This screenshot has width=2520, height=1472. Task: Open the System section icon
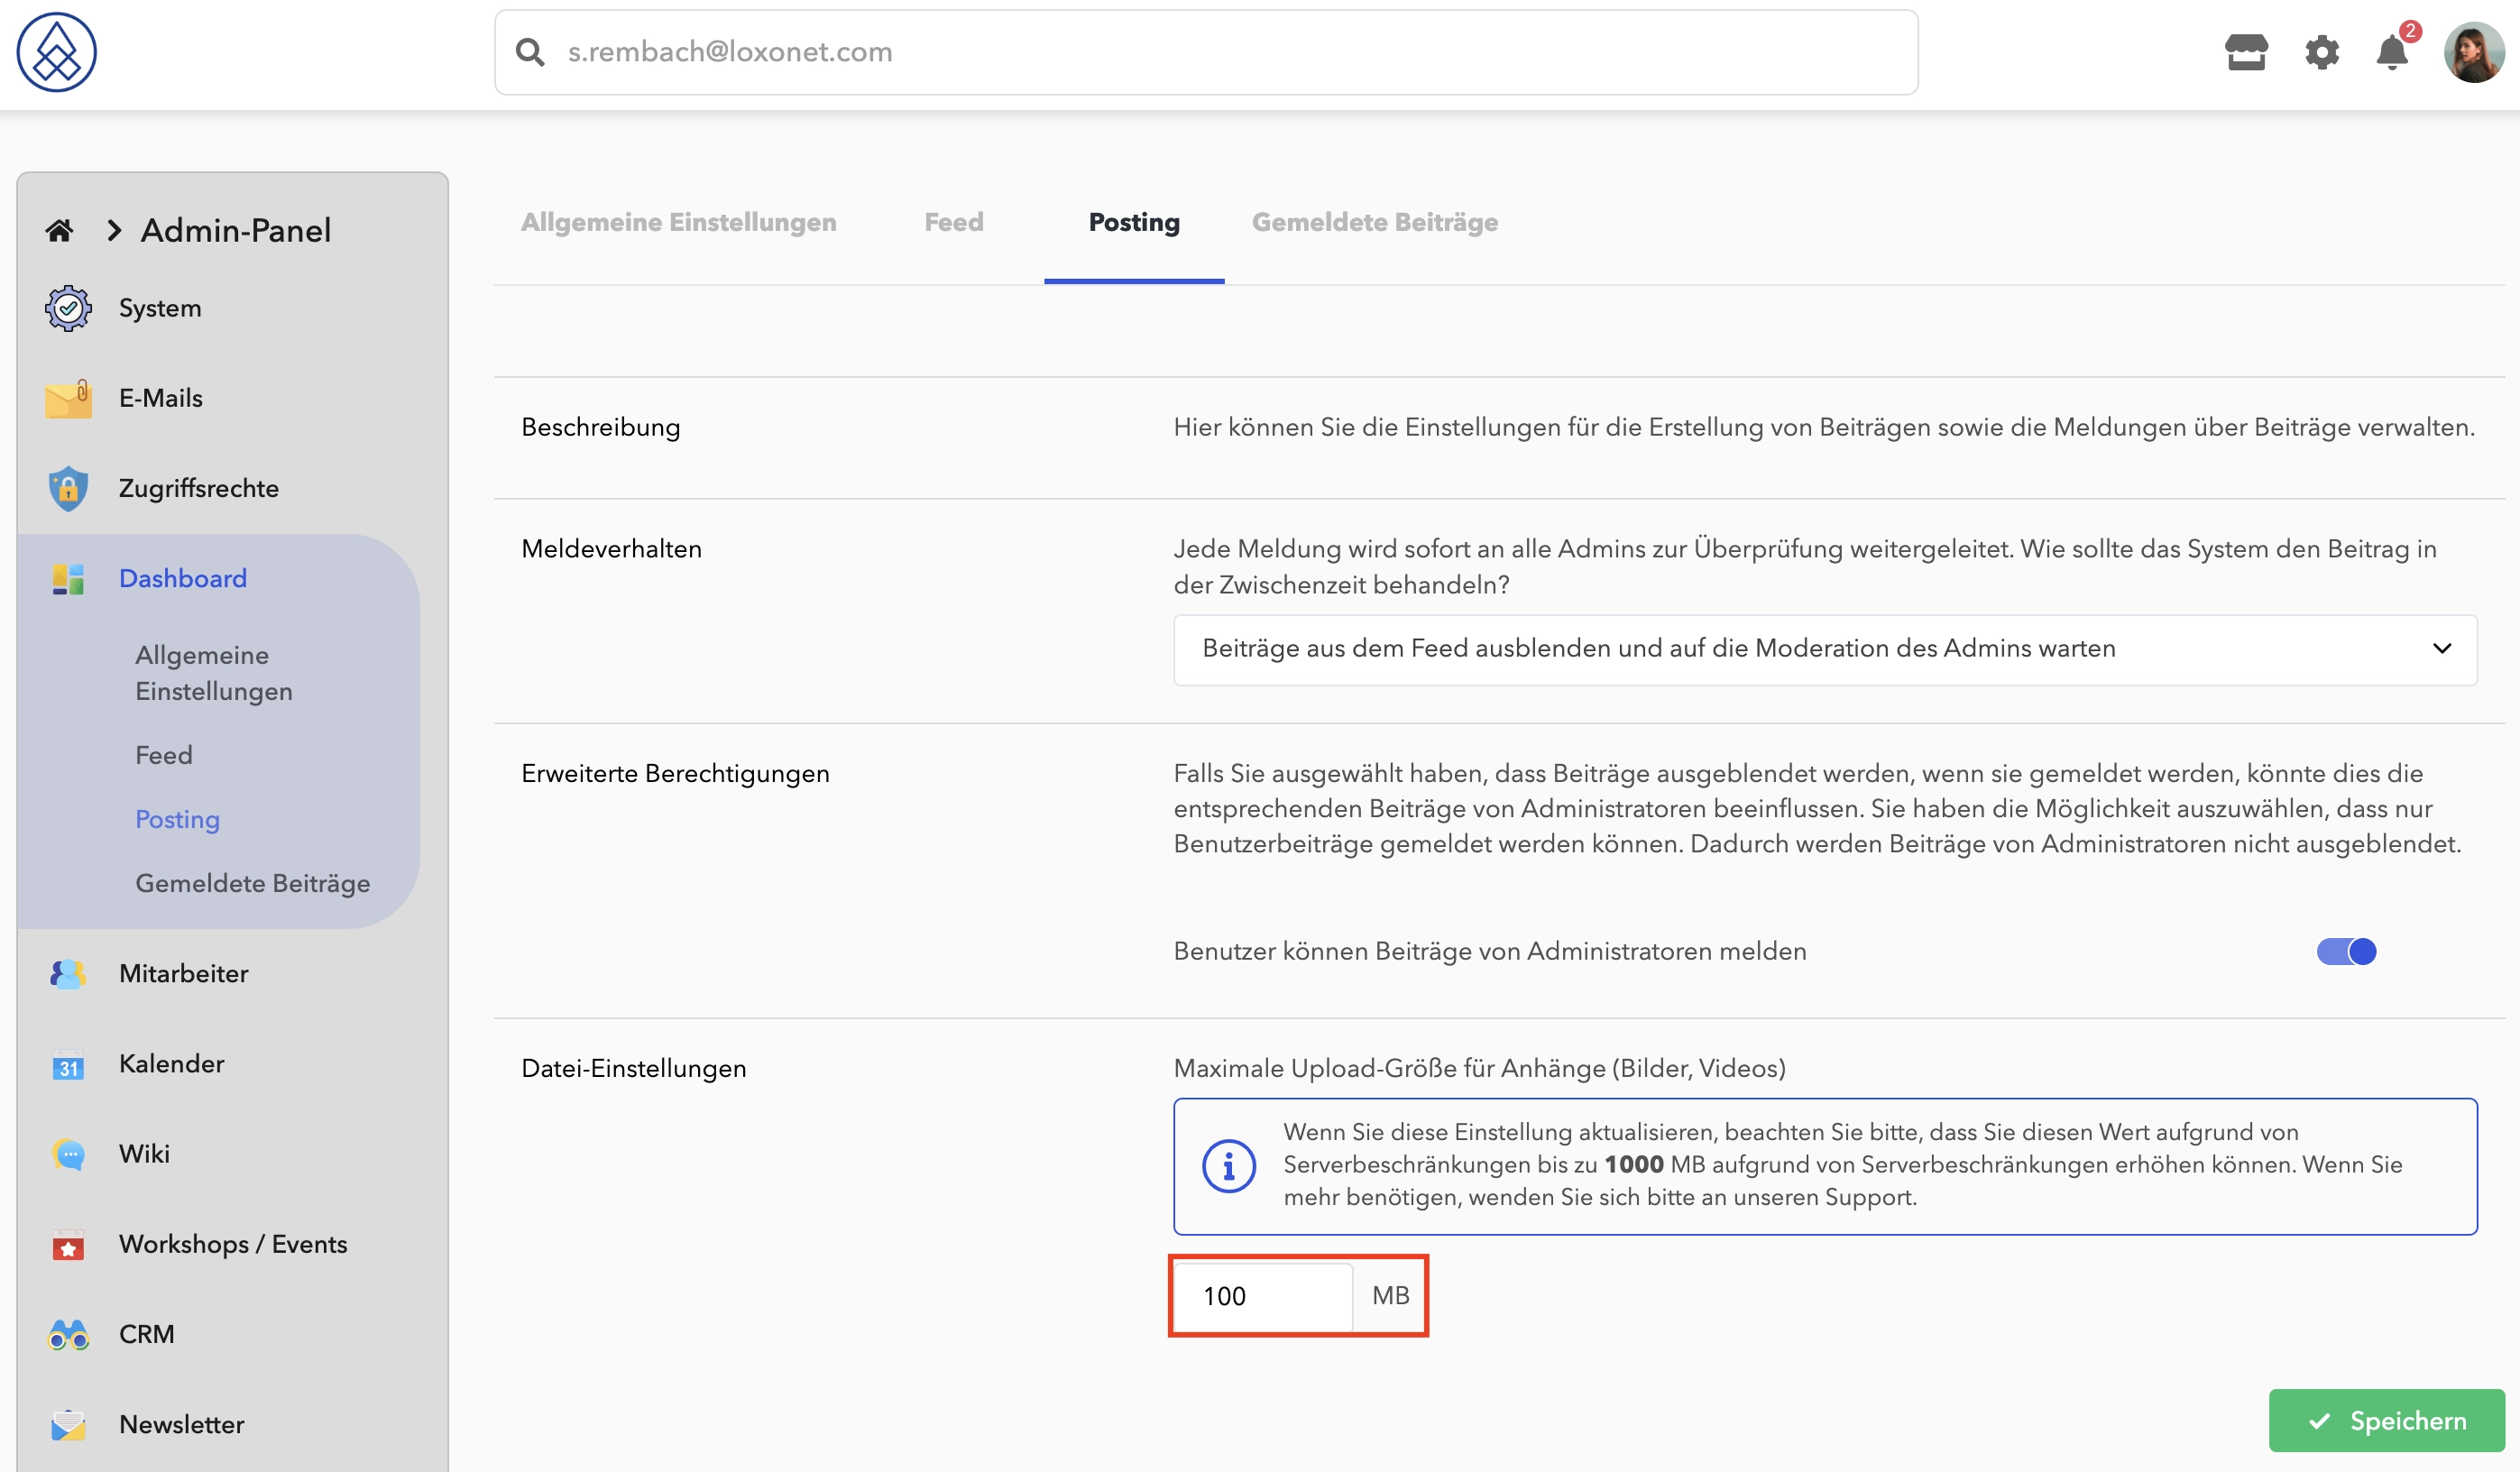click(x=68, y=308)
